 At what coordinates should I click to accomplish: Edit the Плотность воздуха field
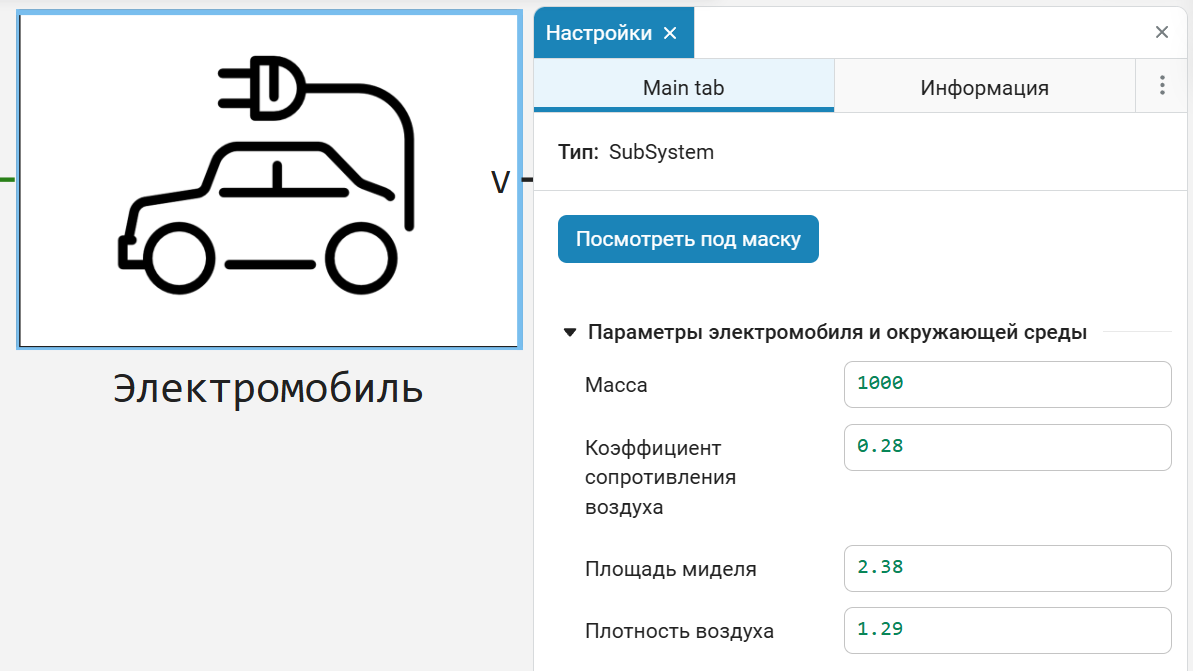(x=1007, y=630)
